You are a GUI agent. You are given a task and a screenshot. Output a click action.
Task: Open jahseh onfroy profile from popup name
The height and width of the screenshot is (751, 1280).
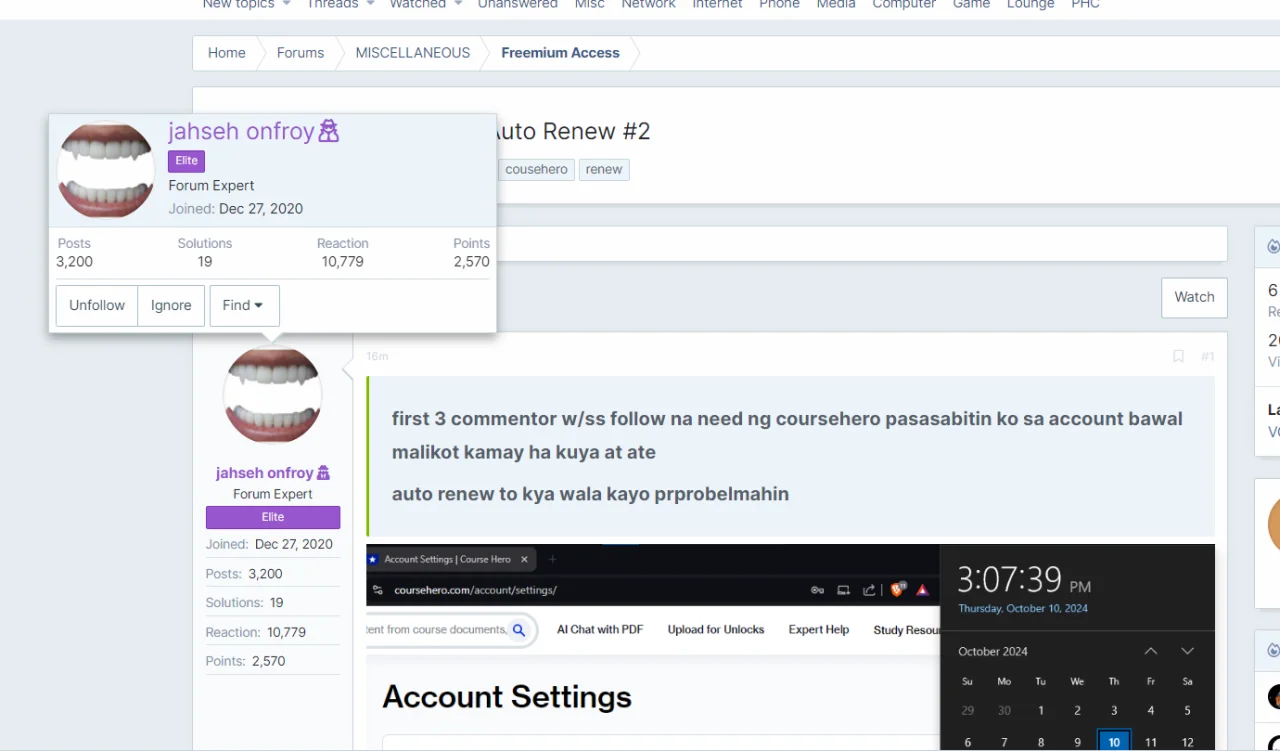(x=241, y=131)
